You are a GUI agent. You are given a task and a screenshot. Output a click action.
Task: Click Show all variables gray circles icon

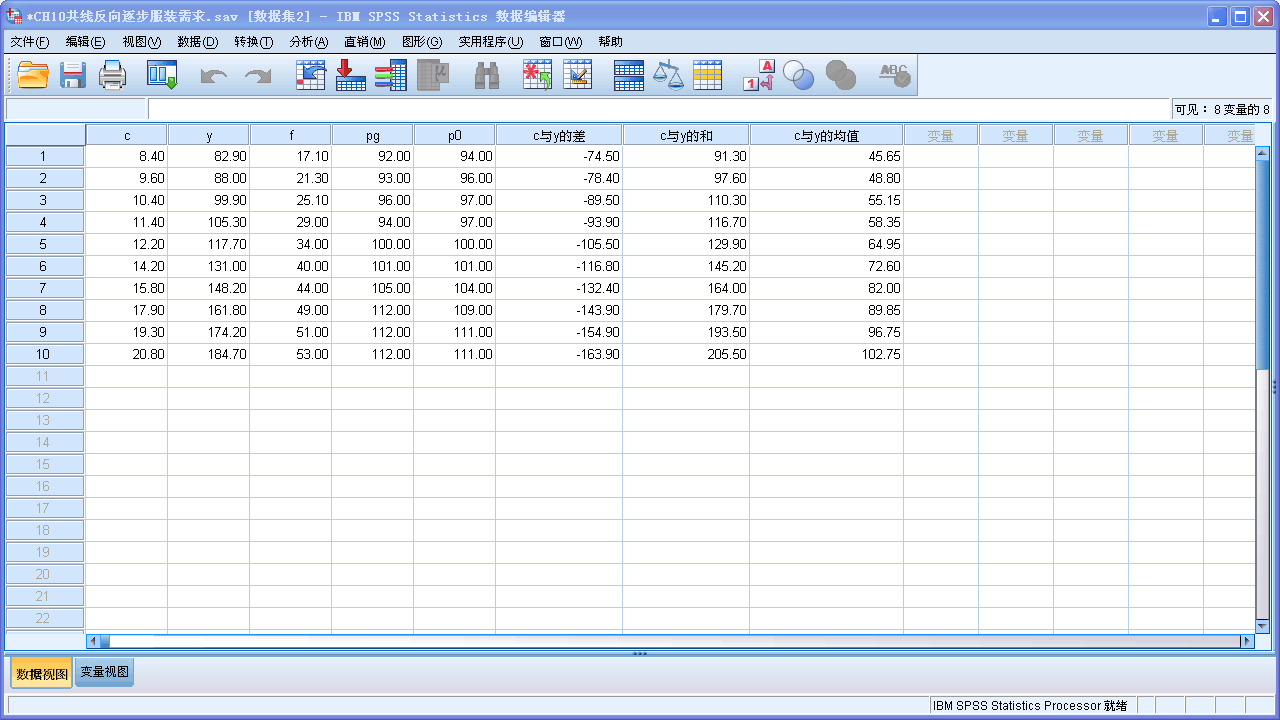click(x=840, y=75)
